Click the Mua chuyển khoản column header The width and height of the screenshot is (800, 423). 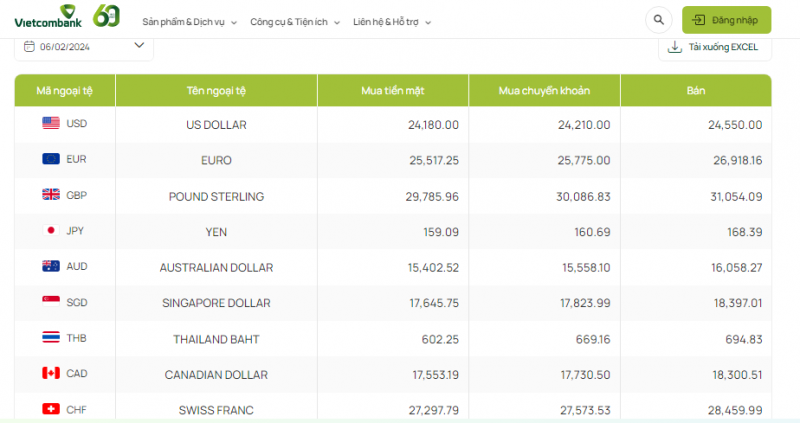click(544, 91)
